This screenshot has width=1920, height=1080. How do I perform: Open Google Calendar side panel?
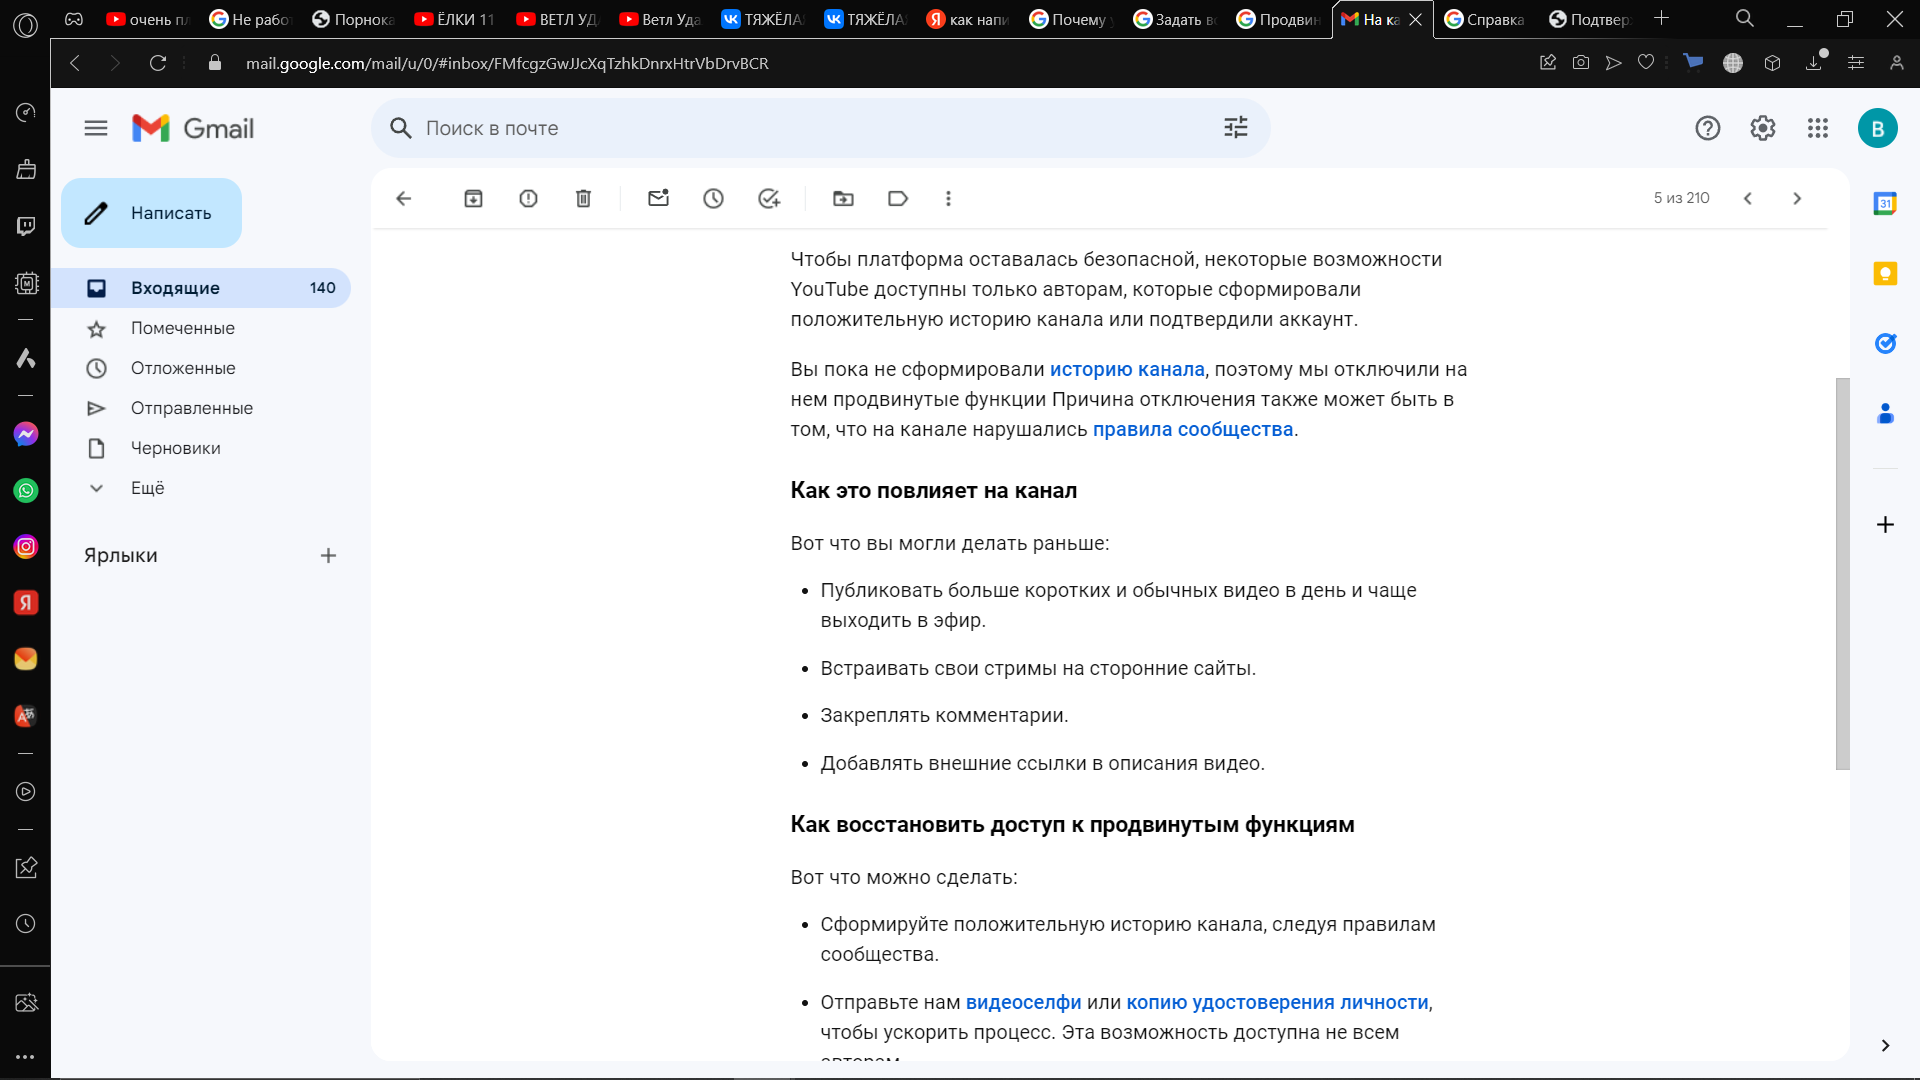[1885, 204]
